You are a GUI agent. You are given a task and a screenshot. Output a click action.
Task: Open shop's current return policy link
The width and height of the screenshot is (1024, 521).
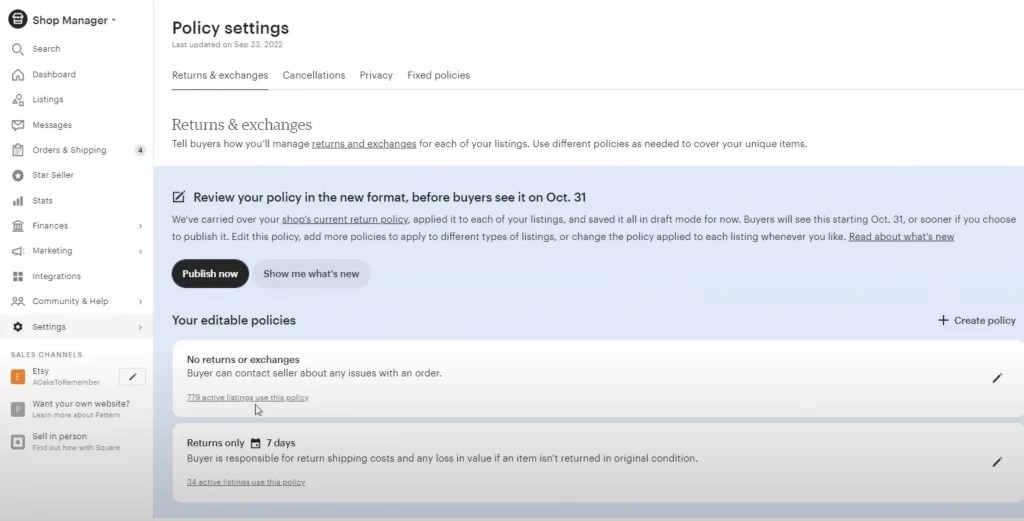point(345,219)
